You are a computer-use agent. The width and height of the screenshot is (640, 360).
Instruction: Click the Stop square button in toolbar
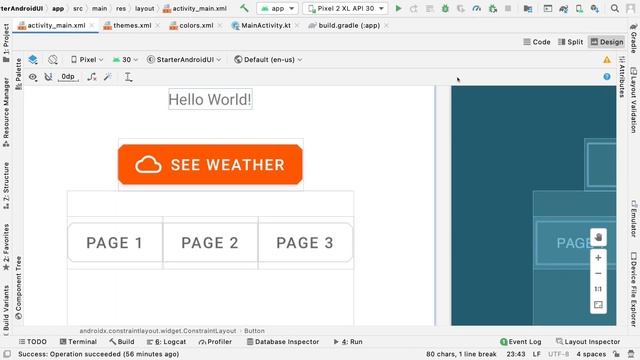pyautogui.click(x=508, y=8)
